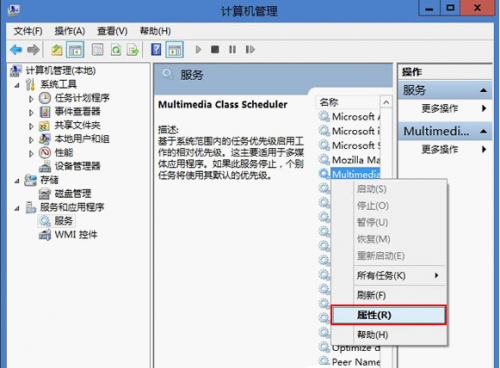Click the Refresh toolbar icon
500x368 pixels.
[x=116, y=50]
